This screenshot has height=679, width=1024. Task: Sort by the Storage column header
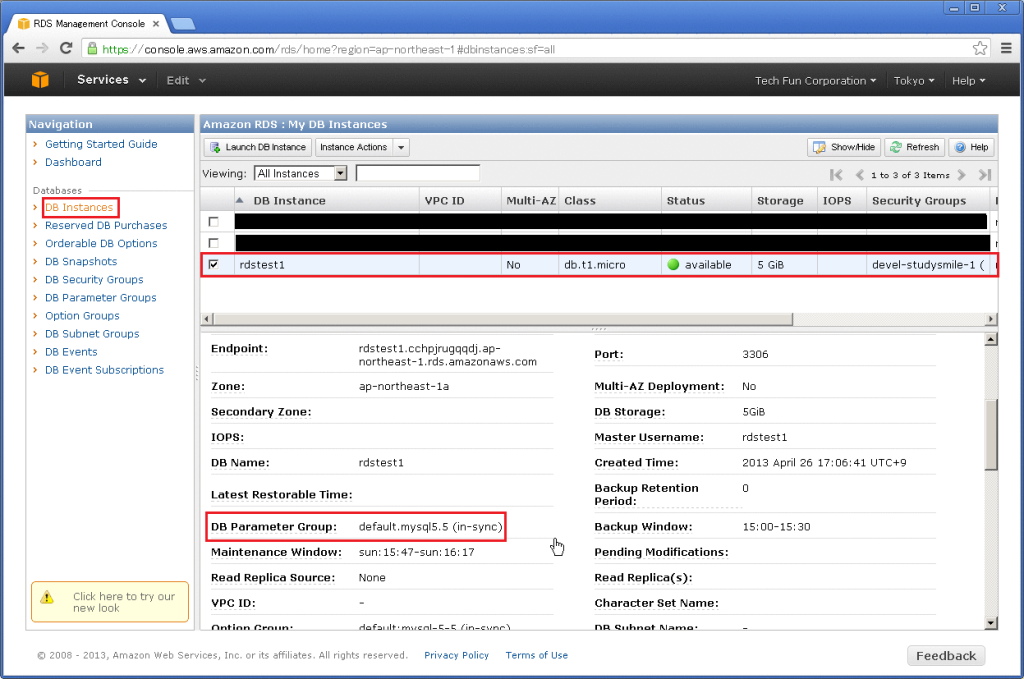point(784,200)
